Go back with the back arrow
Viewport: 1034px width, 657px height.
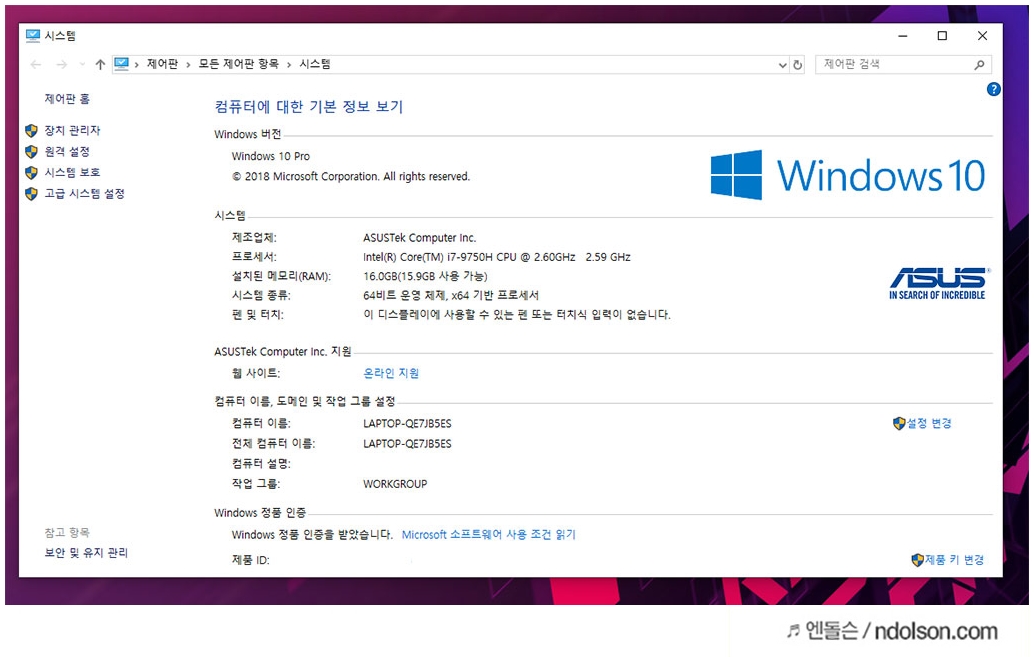[x=36, y=65]
